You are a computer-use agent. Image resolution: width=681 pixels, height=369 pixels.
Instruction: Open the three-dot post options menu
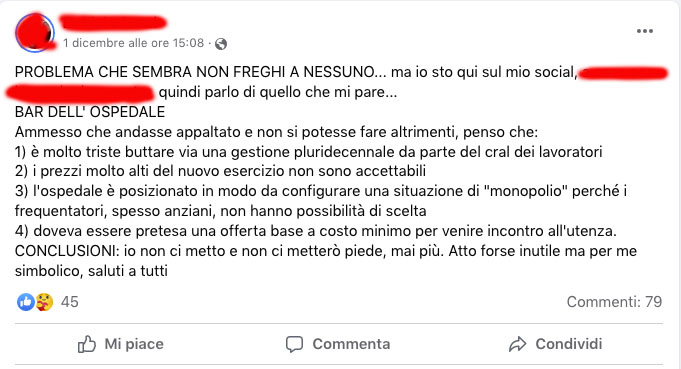pos(645,31)
